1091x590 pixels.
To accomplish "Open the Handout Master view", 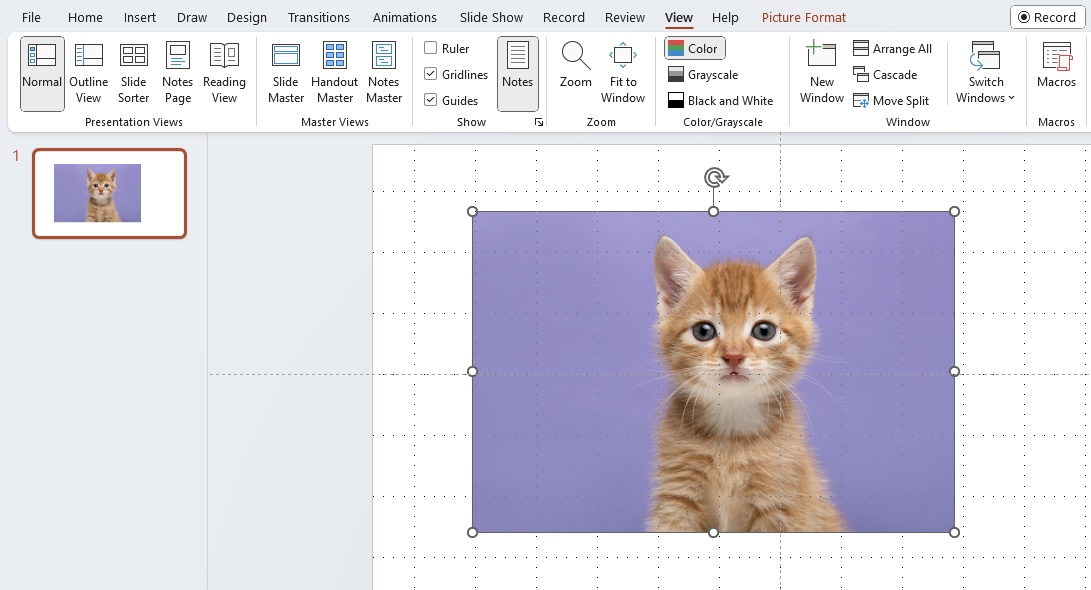I will click(335, 74).
